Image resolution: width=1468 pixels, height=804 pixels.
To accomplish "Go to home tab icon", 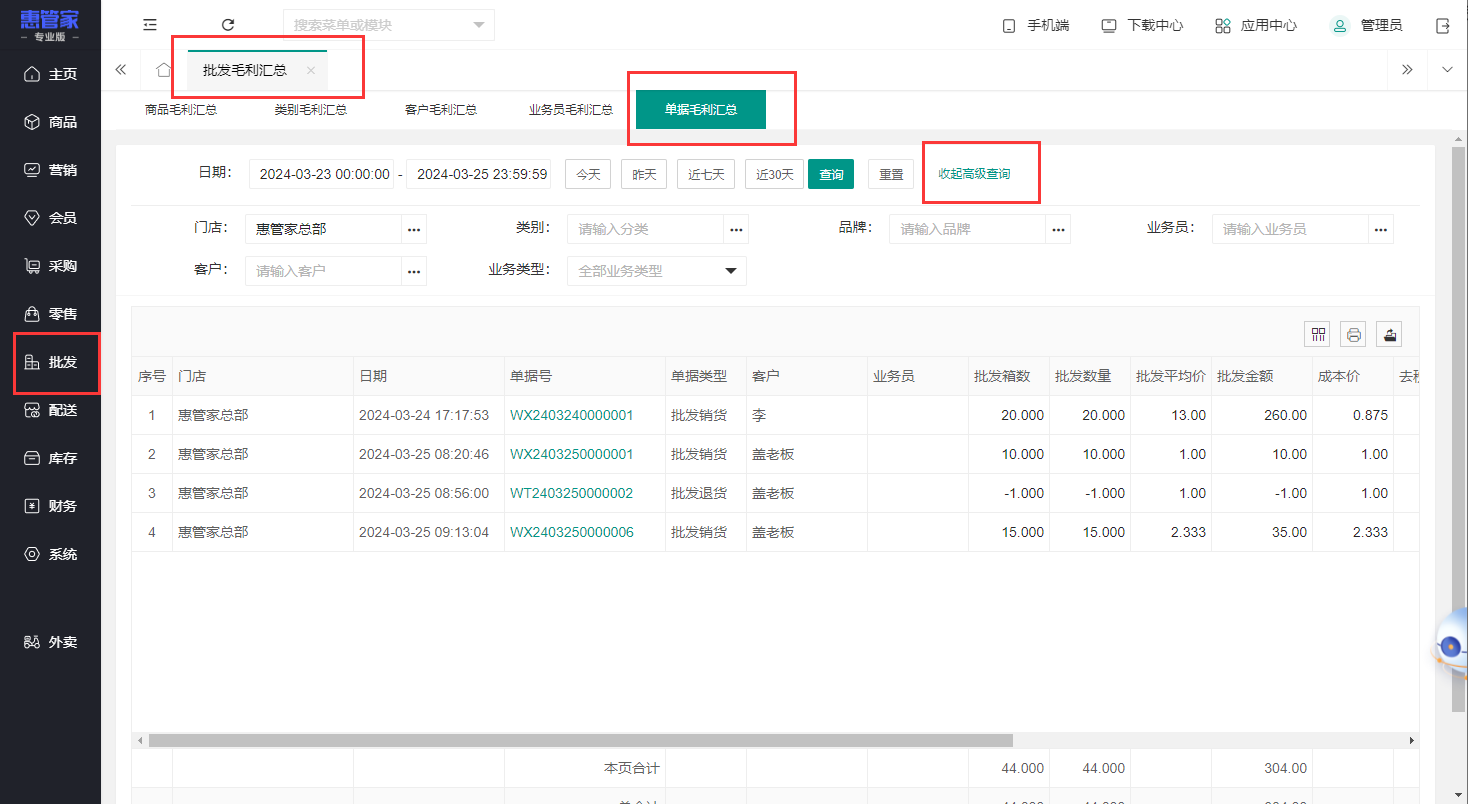I will pyautogui.click(x=164, y=70).
